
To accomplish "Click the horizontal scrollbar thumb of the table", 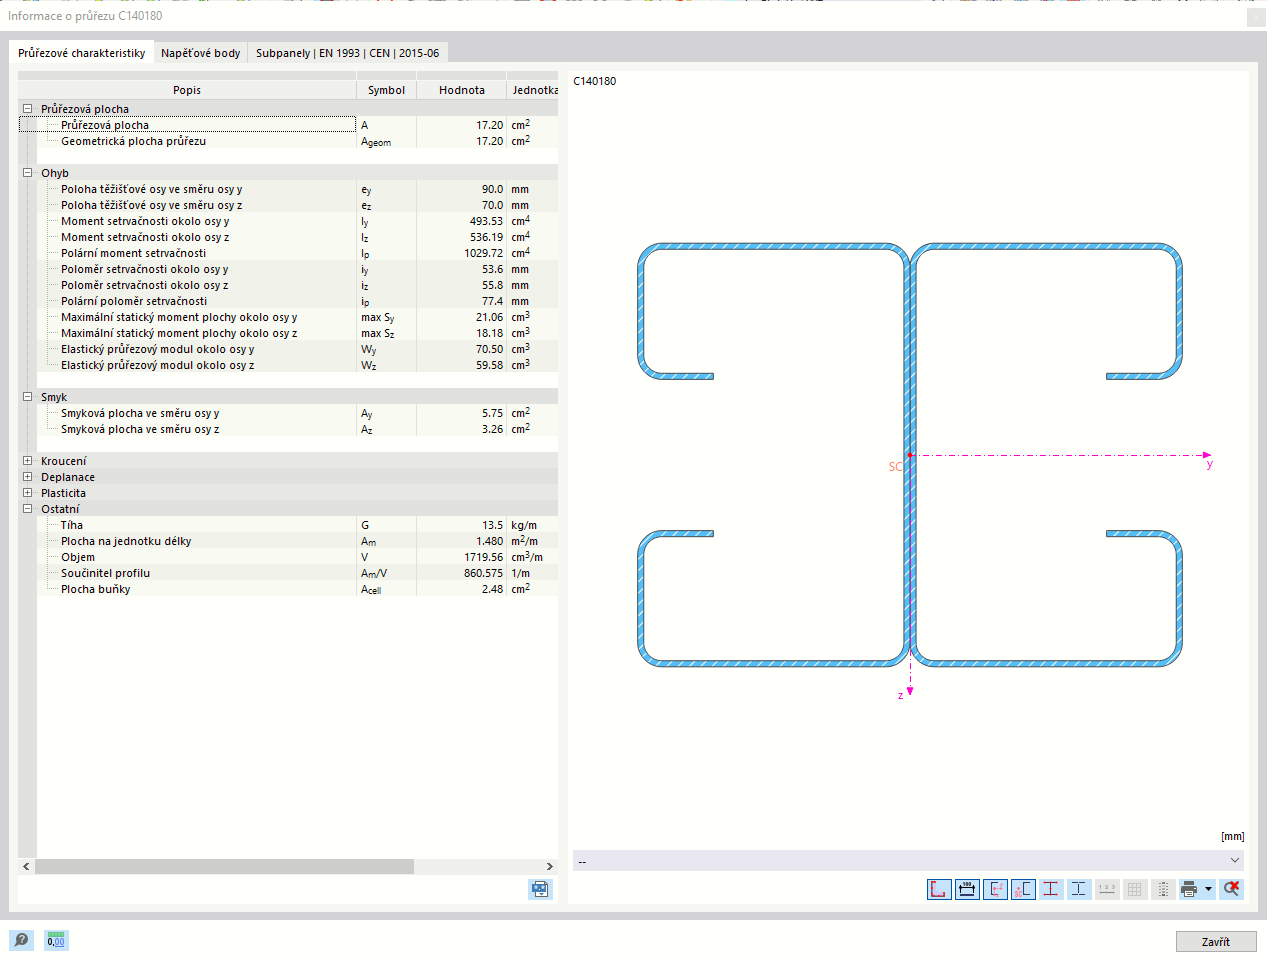I will click(224, 866).
